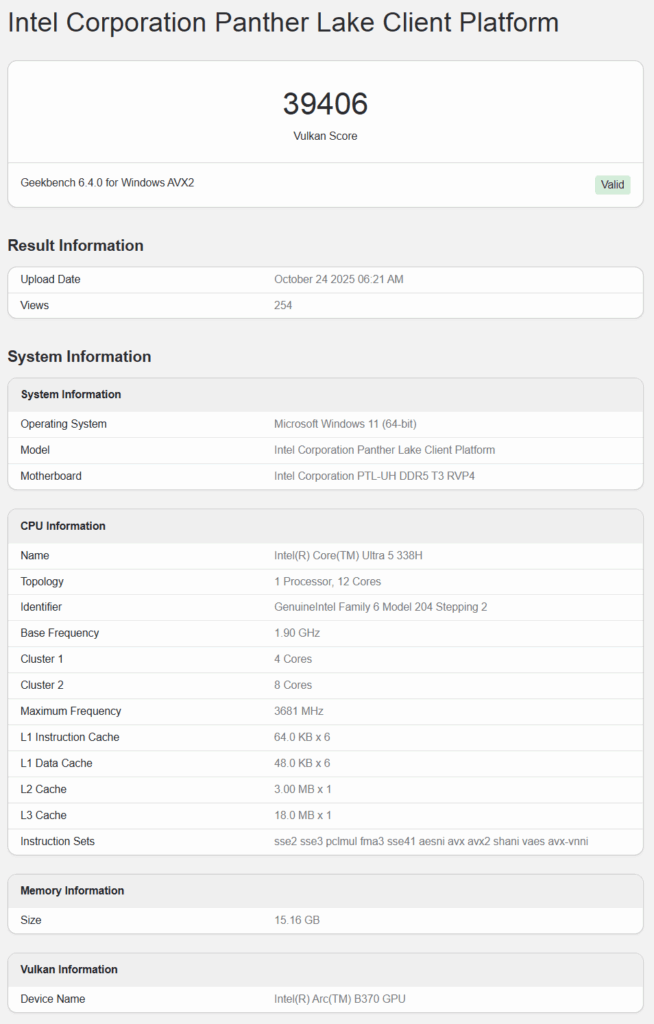Screen dimensions: 654x1024
Task: Click the Maximum Frequency 3681 MHz value
Action: 297,712
